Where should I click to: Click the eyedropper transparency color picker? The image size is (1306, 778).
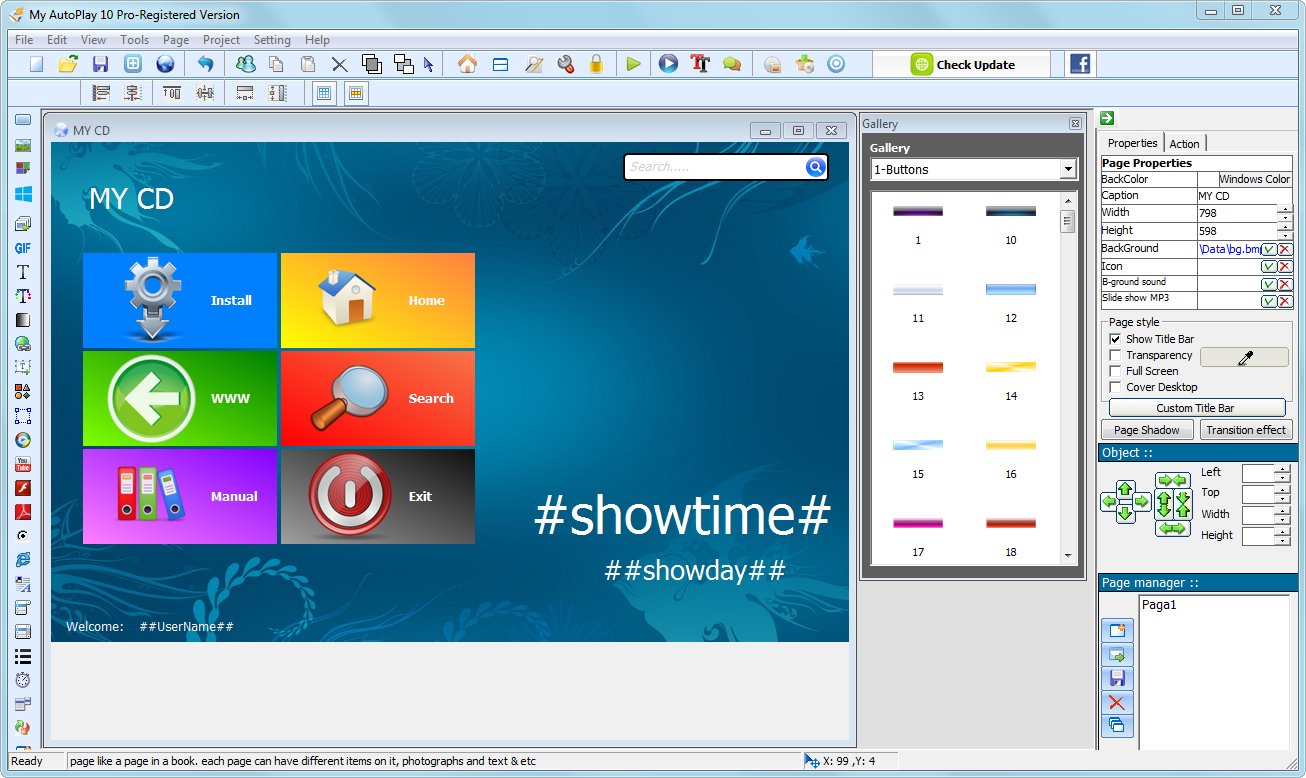(1244, 357)
